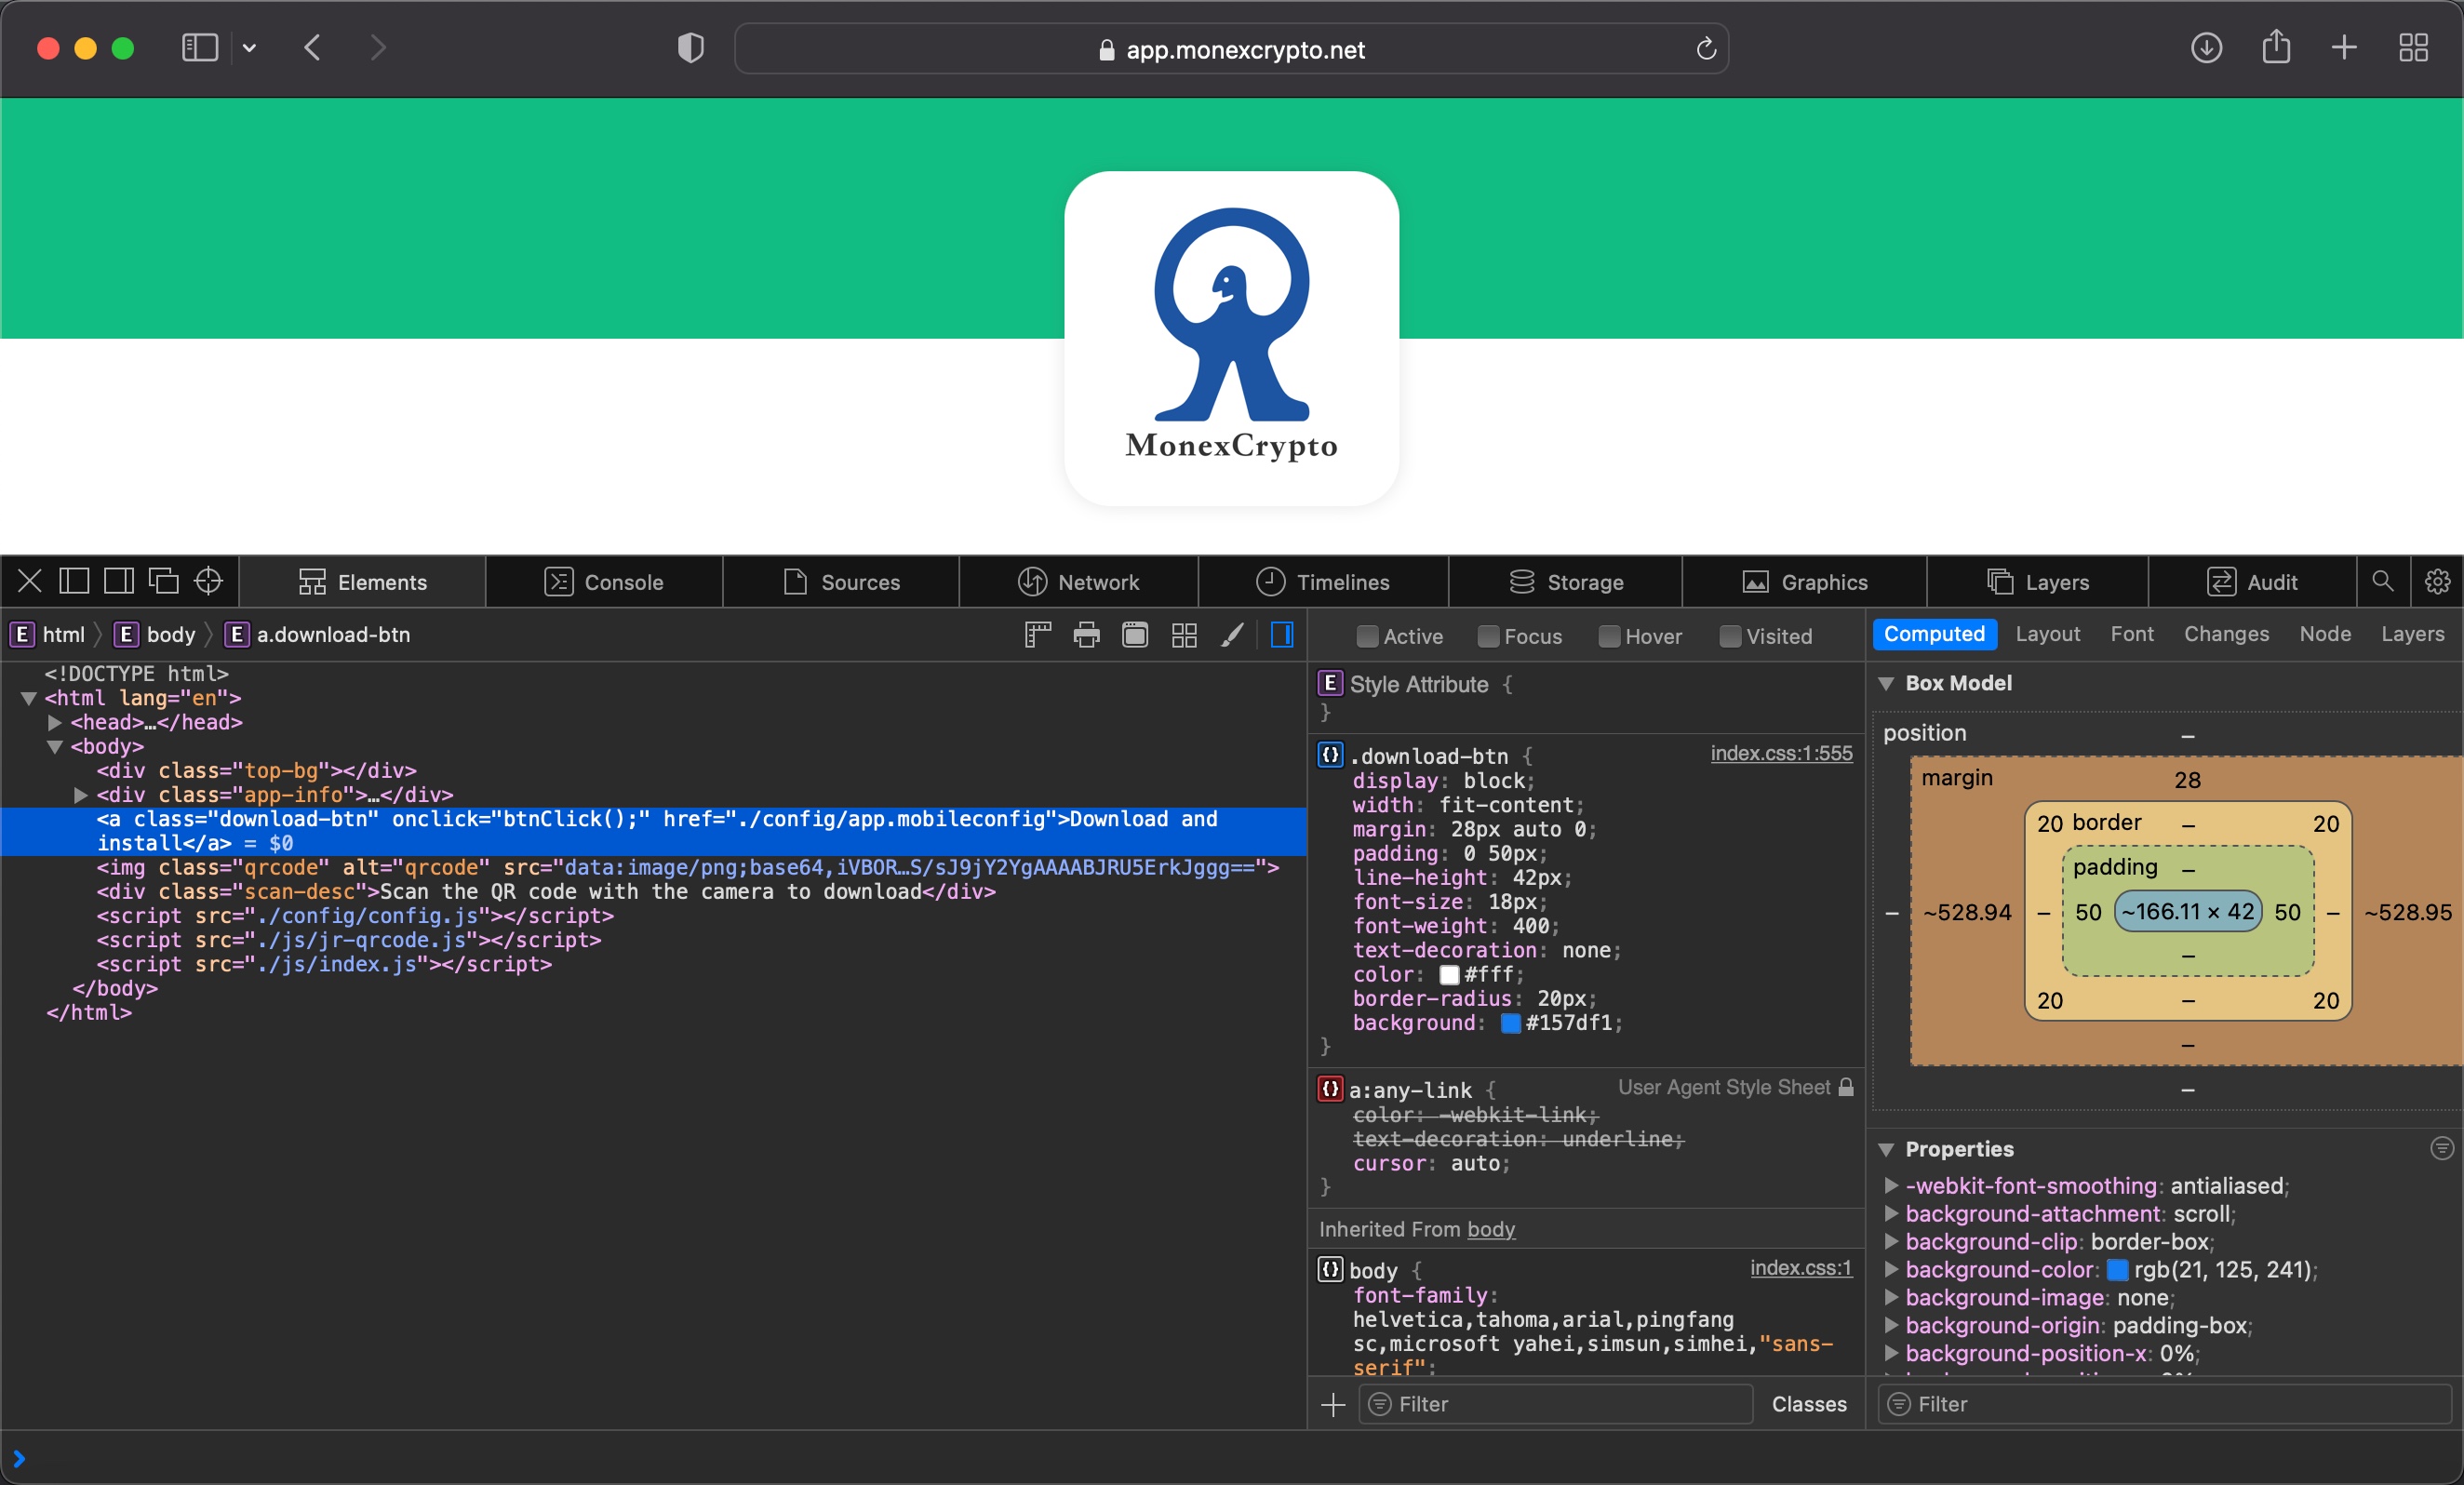Open background-color rgb swatch

pos(2117,1270)
